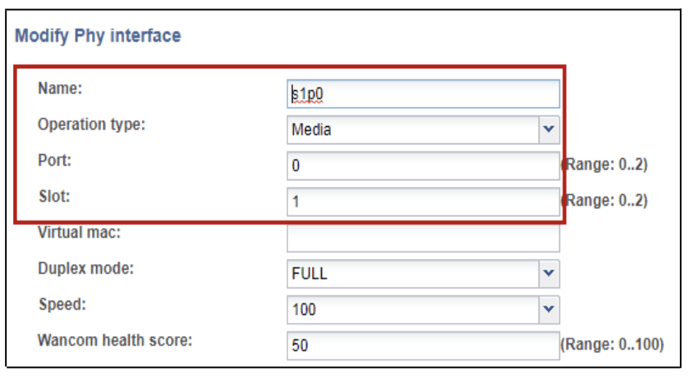
Task: Open the Speed dropdown arrow
Action: [x=548, y=309]
